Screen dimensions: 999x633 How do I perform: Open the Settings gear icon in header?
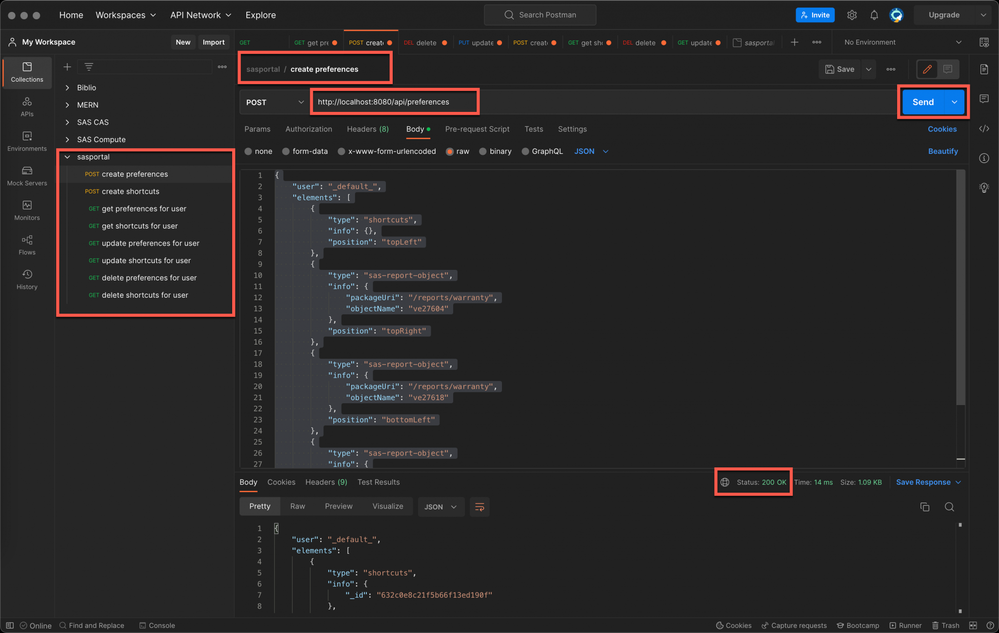[x=852, y=15]
